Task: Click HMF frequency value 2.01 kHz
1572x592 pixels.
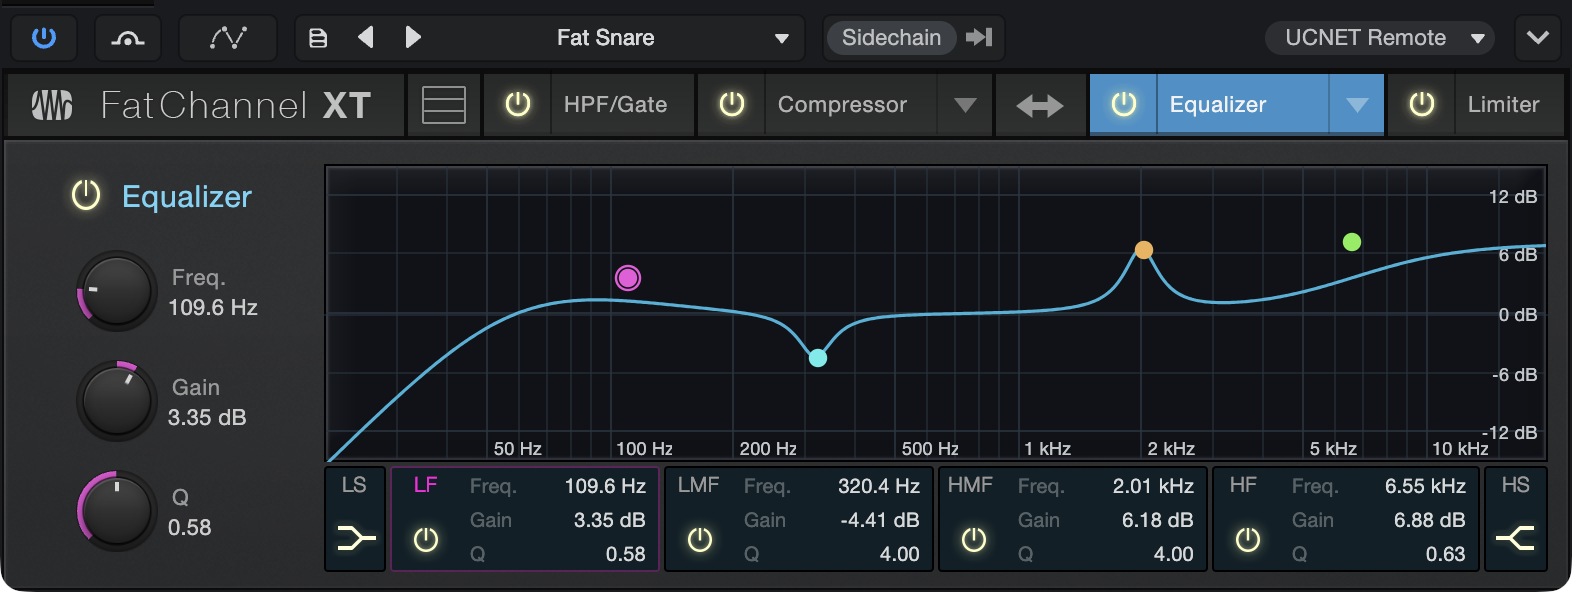Action: [1153, 486]
